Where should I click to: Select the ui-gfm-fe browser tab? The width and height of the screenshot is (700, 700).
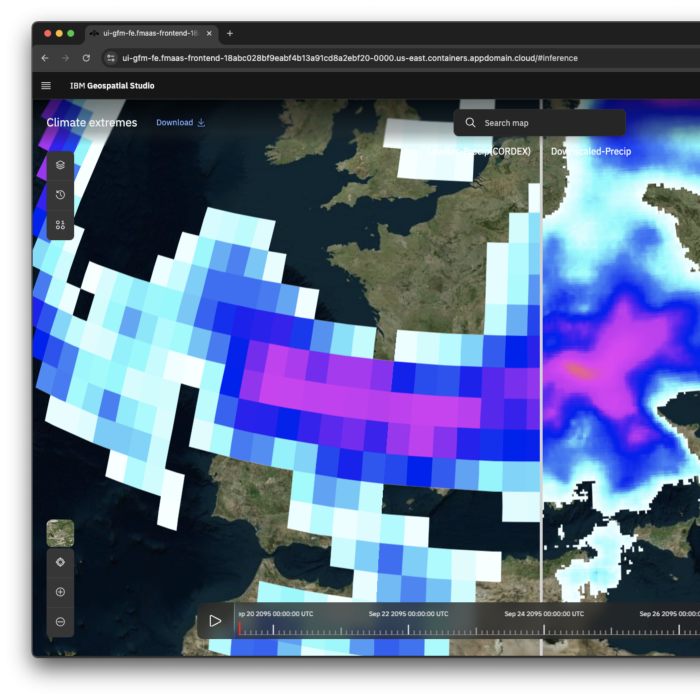point(150,33)
